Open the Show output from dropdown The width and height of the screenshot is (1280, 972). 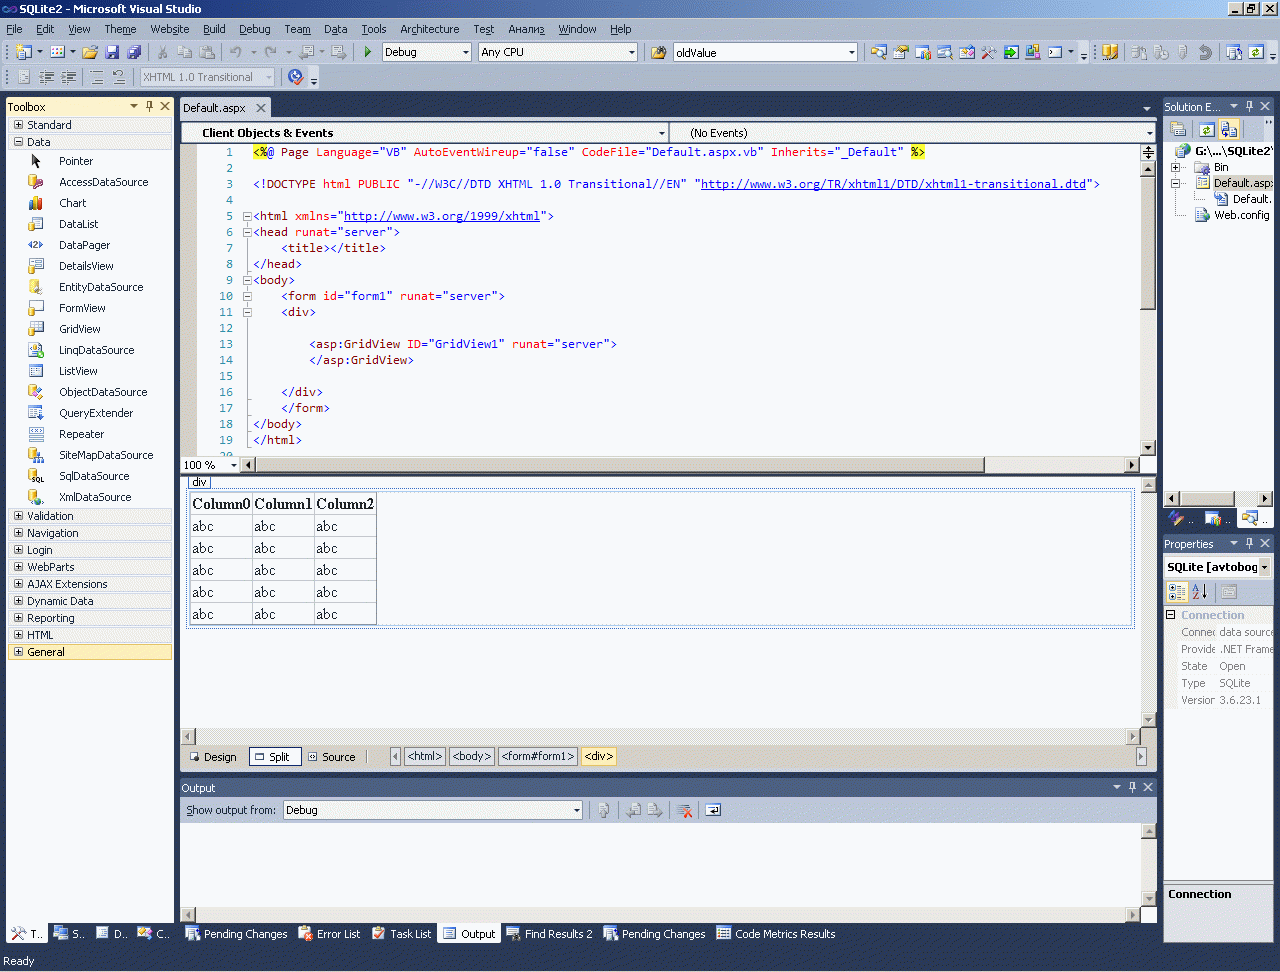(x=576, y=810)
